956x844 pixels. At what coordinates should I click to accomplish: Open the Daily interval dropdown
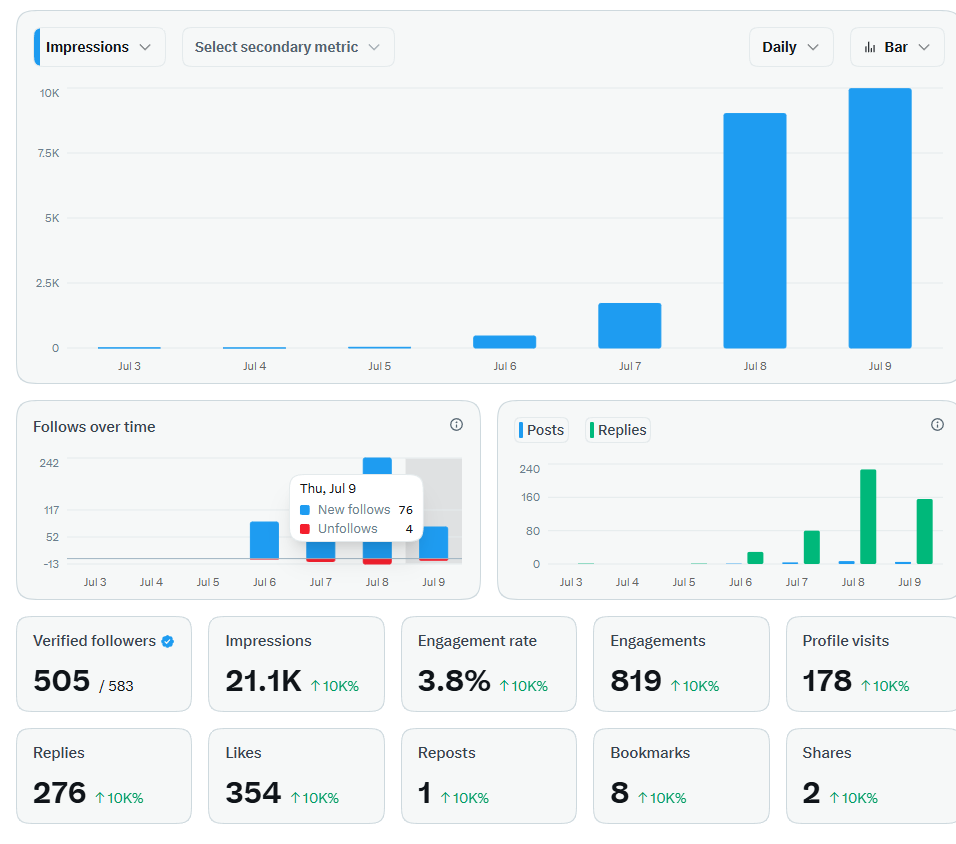pyautogui.click(x=791, y=47)
